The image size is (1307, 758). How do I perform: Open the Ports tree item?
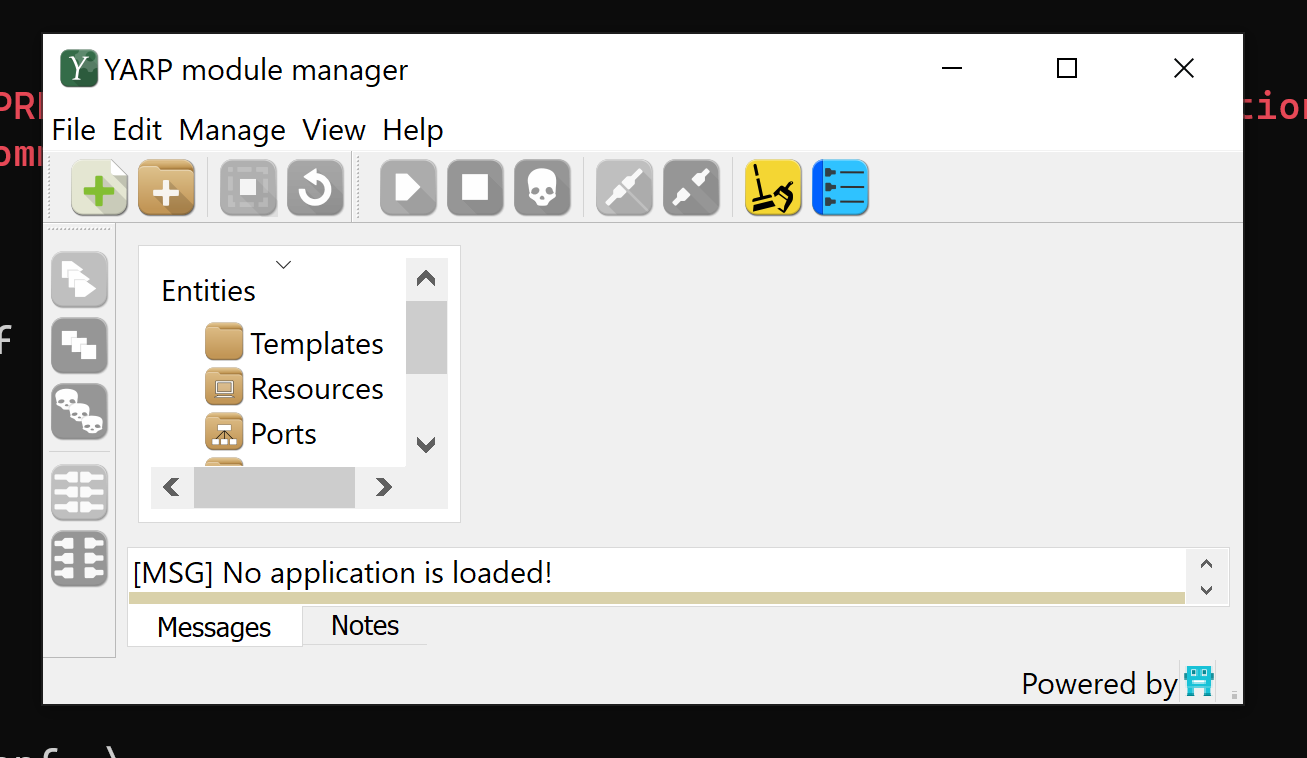pyautogui.click(x=283, y=433)
